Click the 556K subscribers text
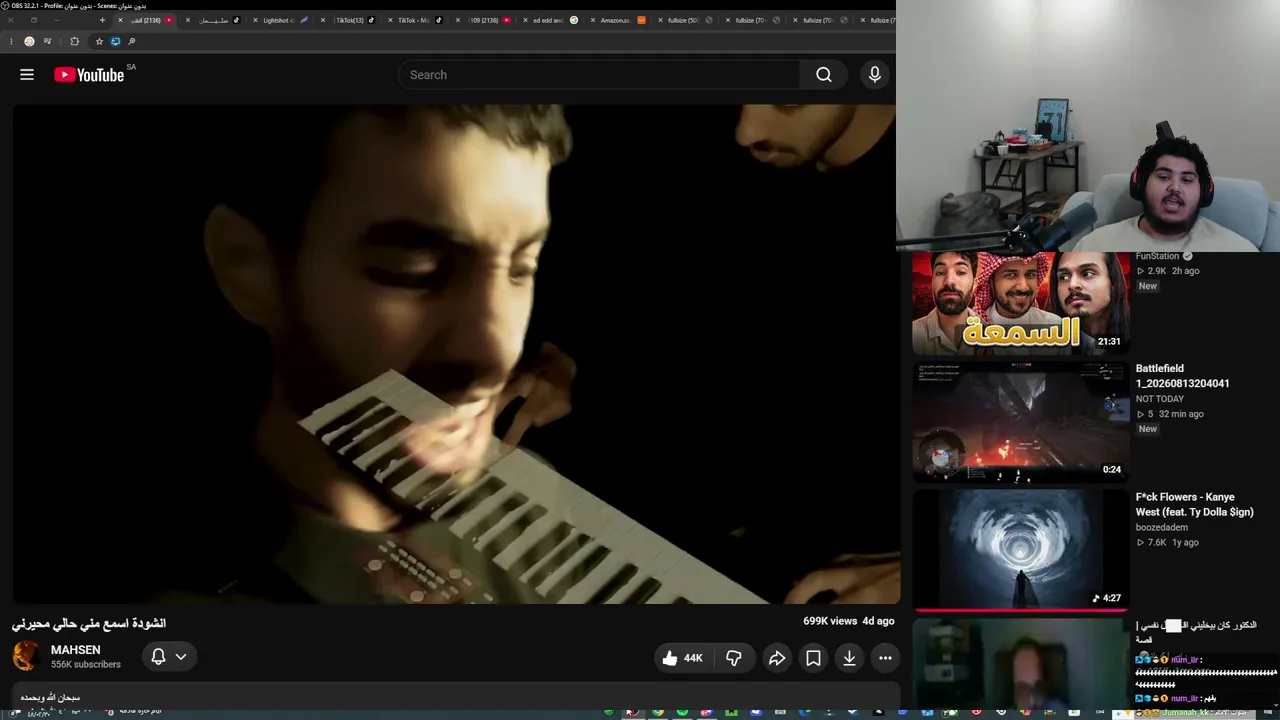The width and height of the screenshot is (1280, 720). pyautogui.click(x=86, y=665)
